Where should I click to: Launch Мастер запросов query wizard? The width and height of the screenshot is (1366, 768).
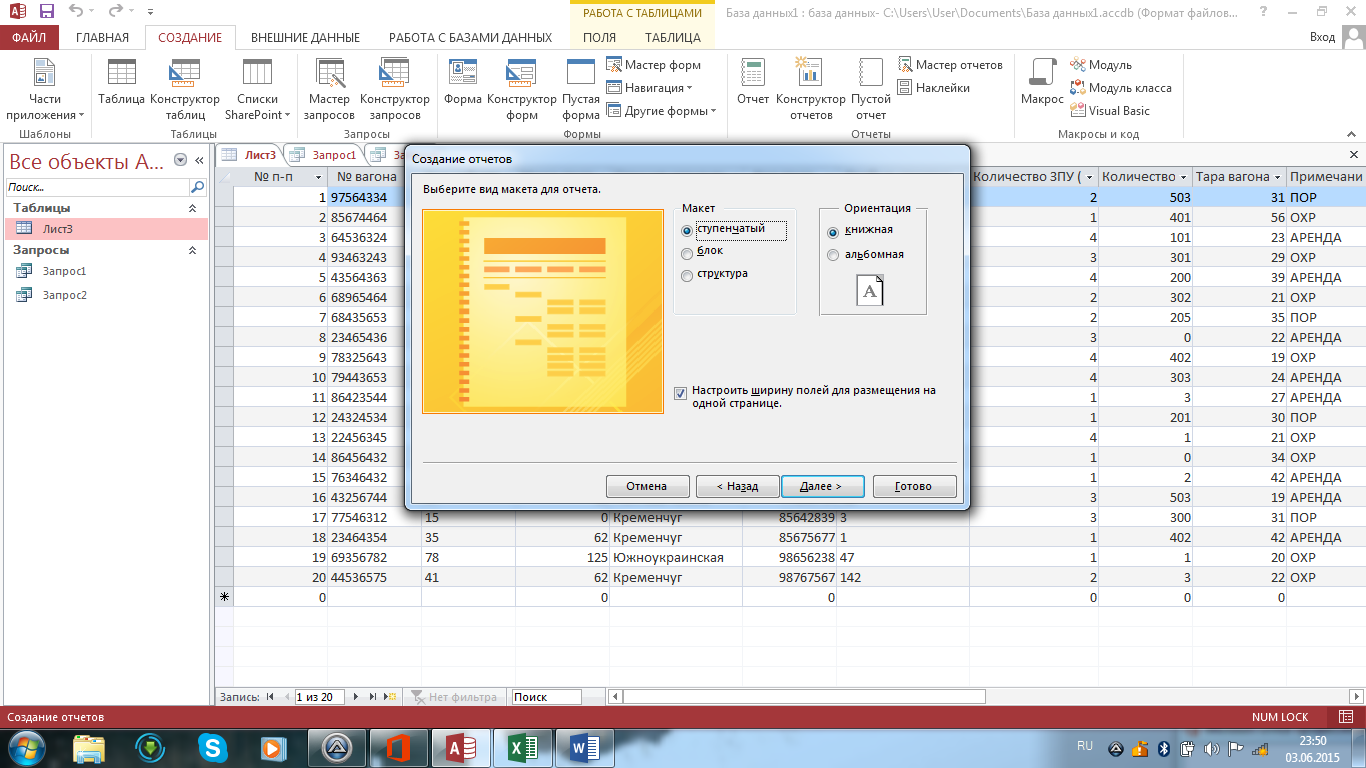pos(329,89)
